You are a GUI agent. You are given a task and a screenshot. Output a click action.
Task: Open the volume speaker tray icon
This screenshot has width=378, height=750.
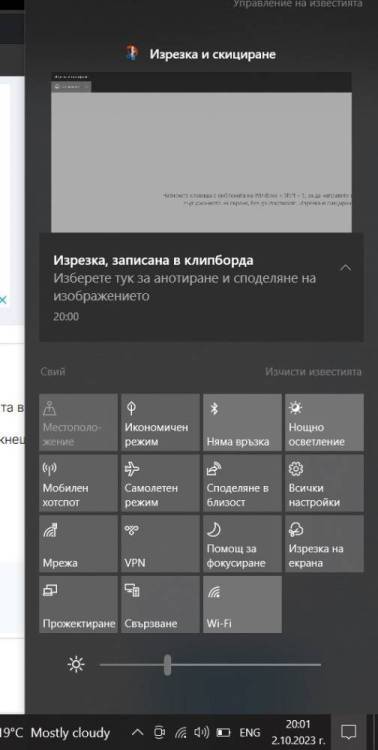coord(201,732)
